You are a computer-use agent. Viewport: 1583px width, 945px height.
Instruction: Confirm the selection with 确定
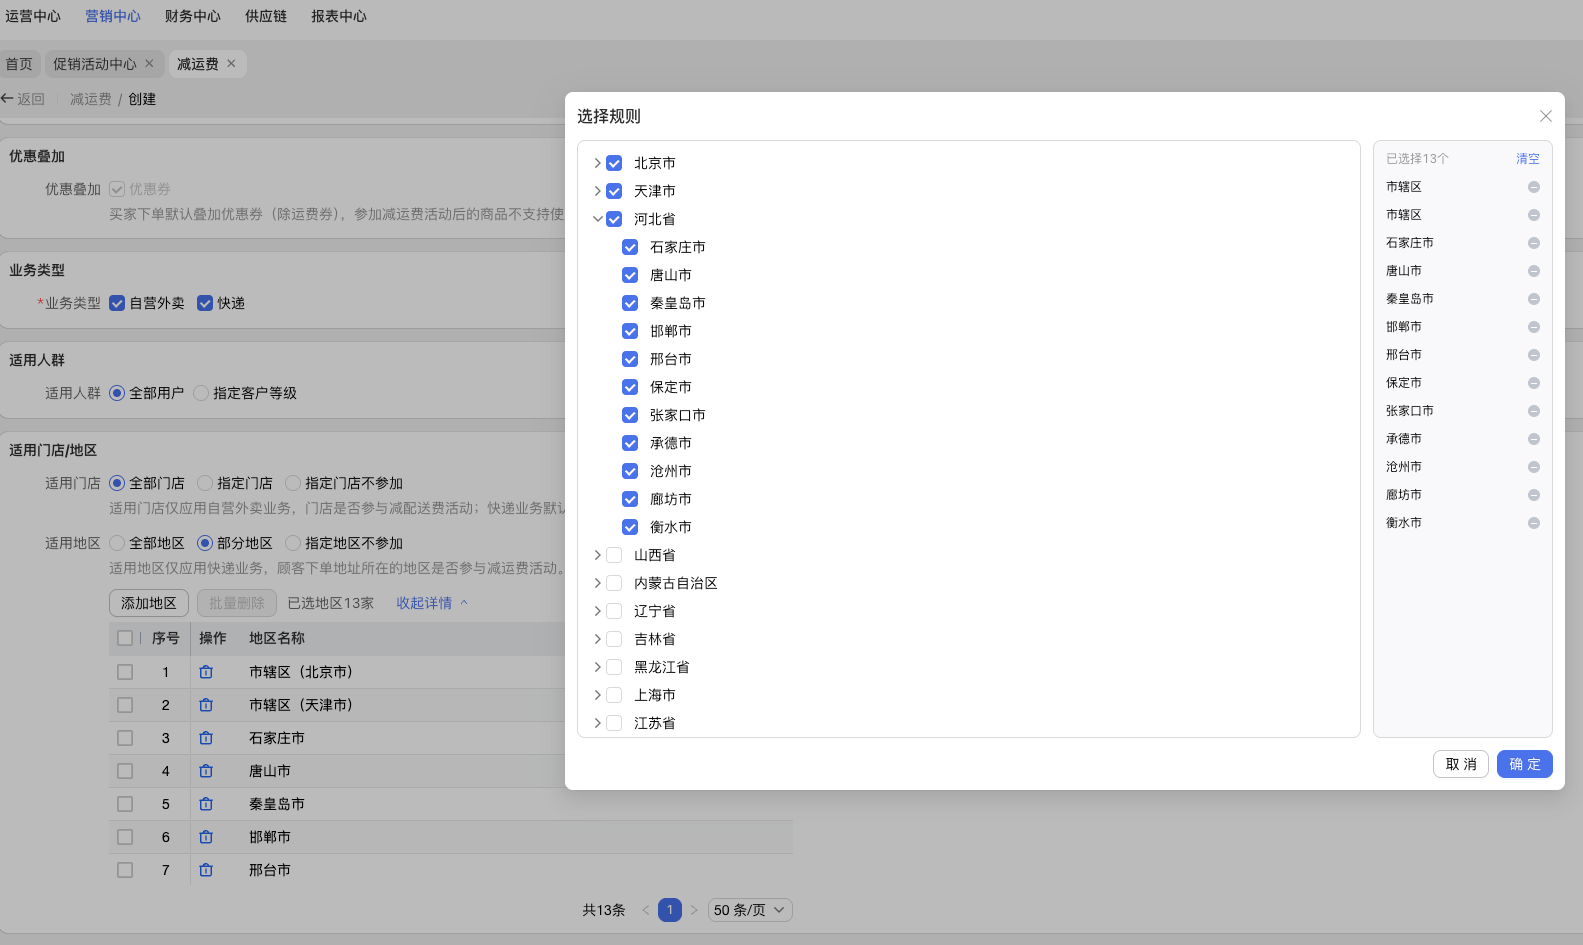tap(1525, 764)
